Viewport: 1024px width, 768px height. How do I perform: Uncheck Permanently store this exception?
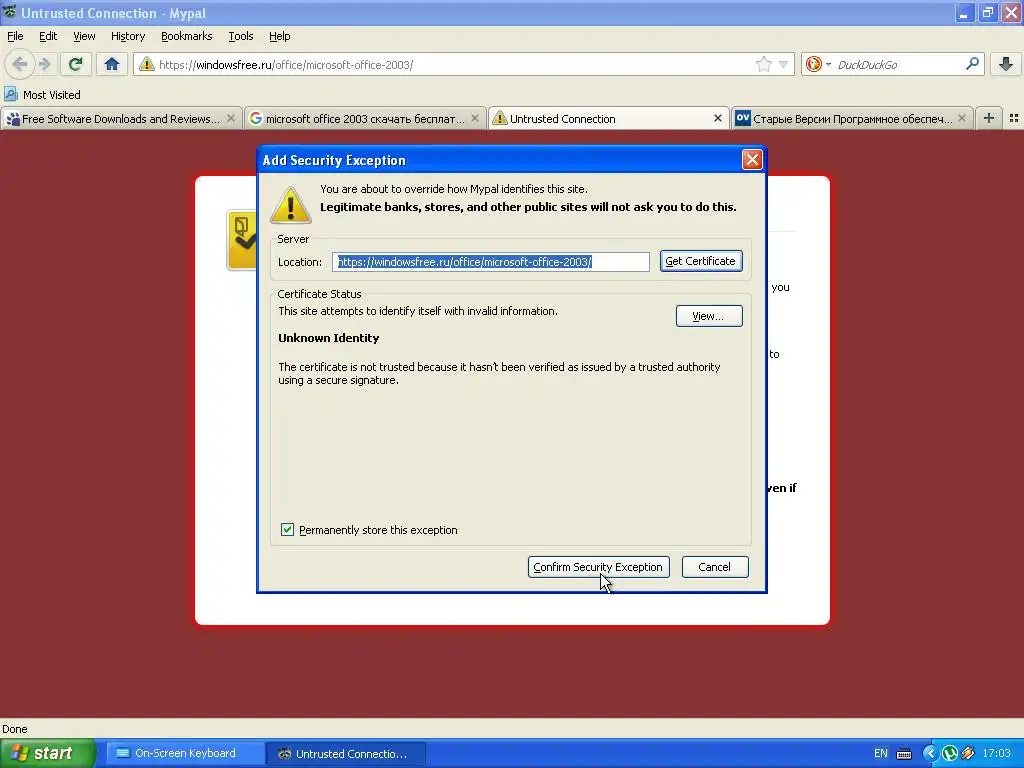pos(287,530)
